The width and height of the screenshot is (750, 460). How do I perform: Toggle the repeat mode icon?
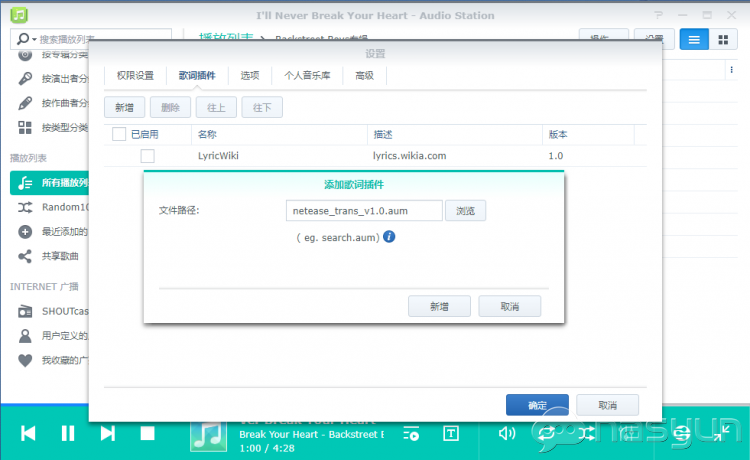(x=547, y=434)
